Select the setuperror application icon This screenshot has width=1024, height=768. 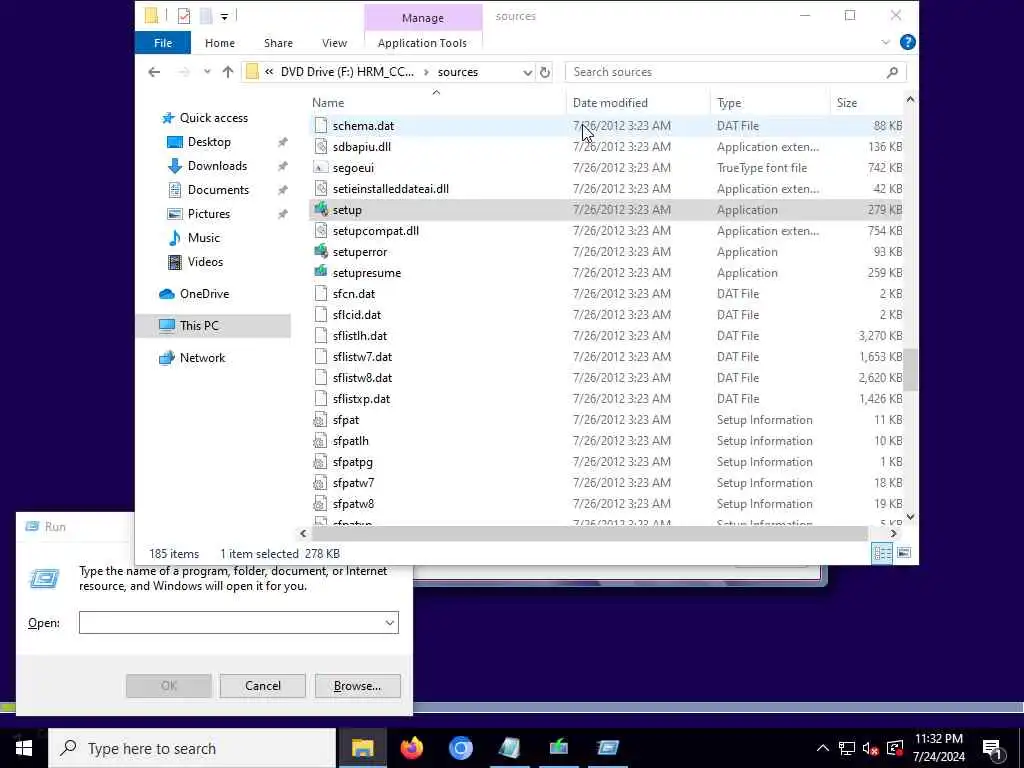[x=321, y=251]
